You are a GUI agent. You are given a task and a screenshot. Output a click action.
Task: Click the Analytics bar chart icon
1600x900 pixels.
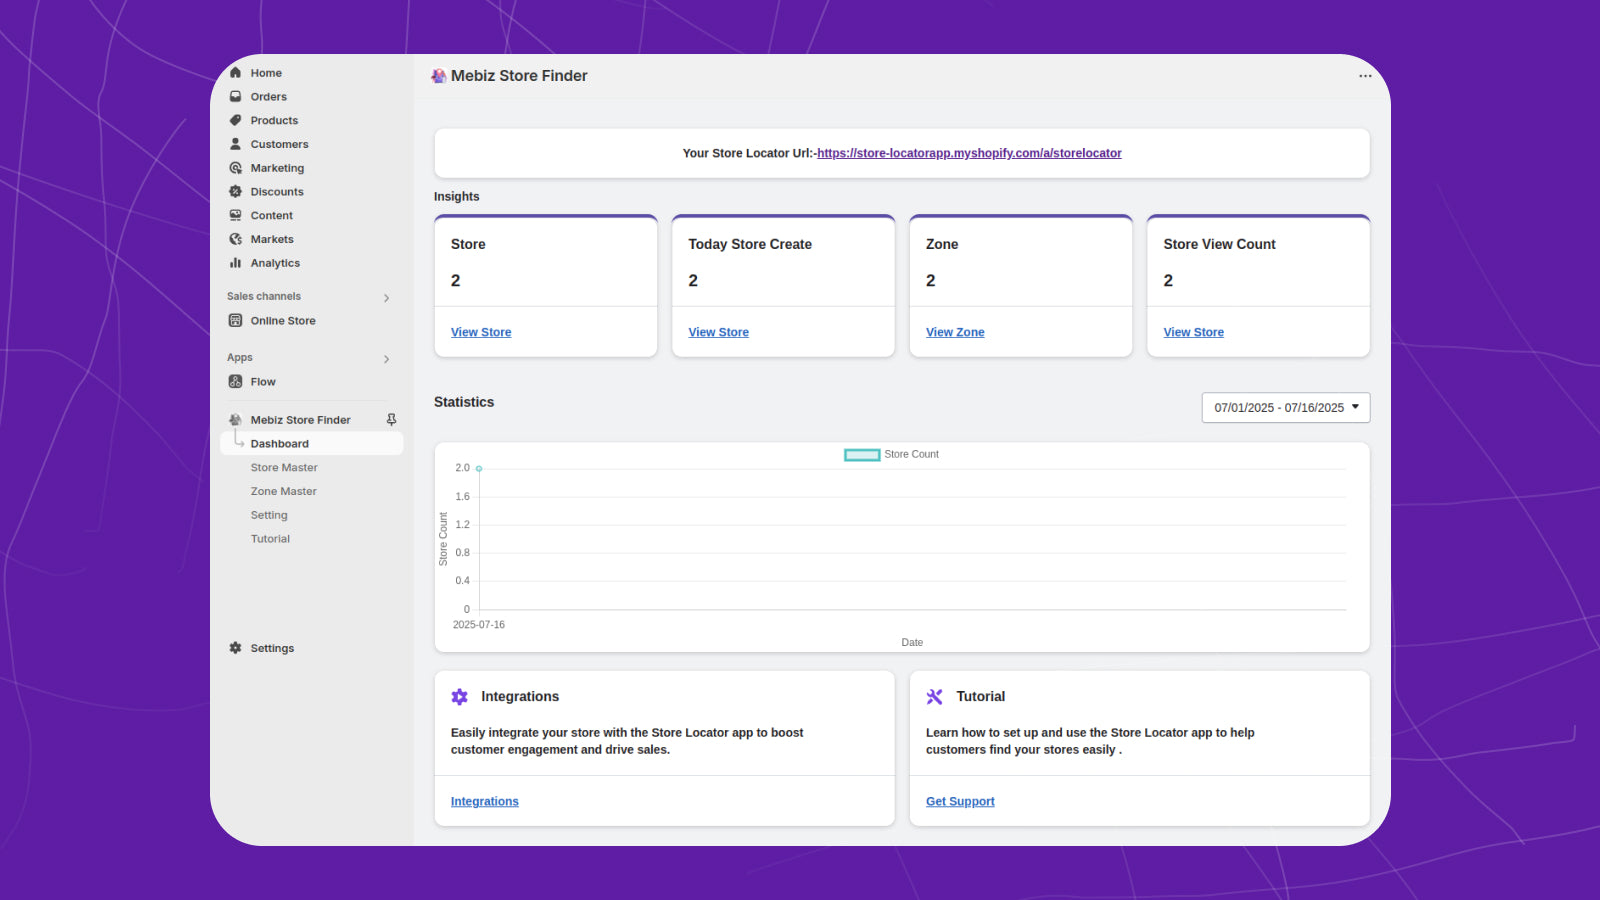point(236,263)
